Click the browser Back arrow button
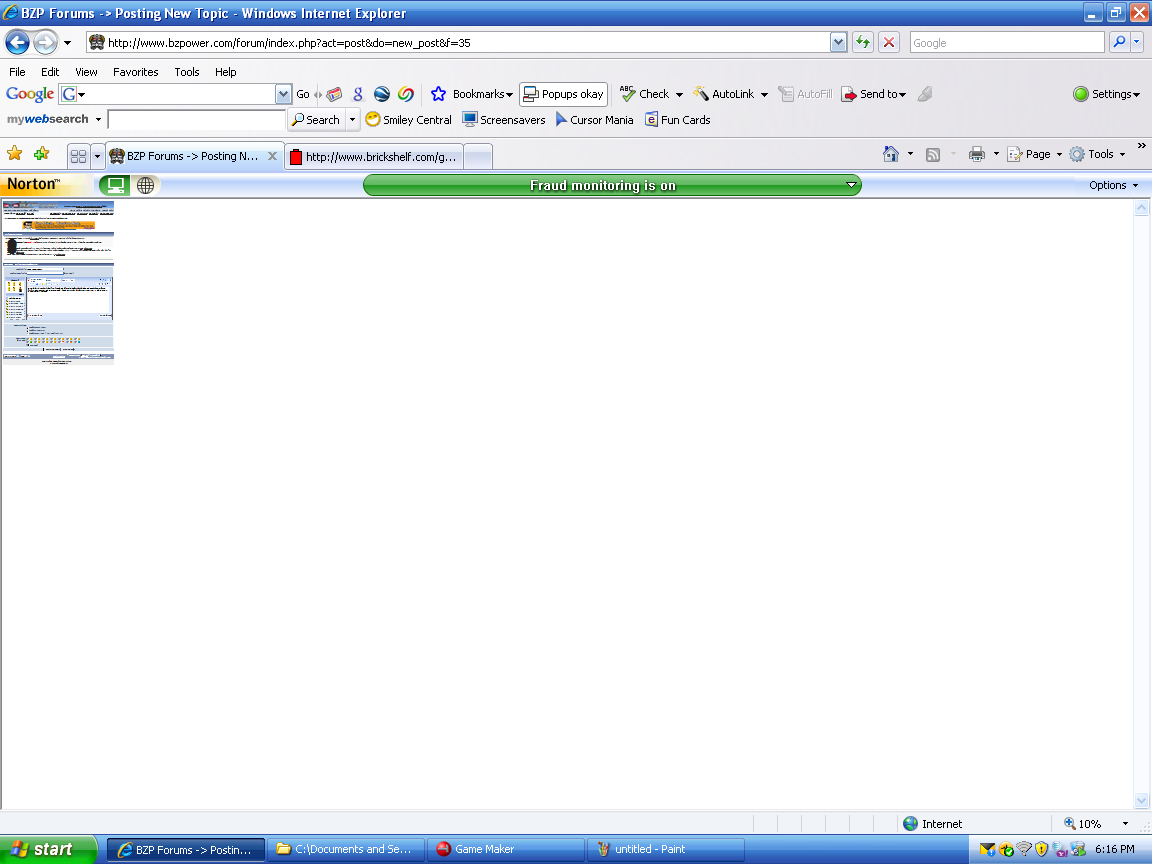Screen dimensions: 1152x864 (x=18, y=43)
